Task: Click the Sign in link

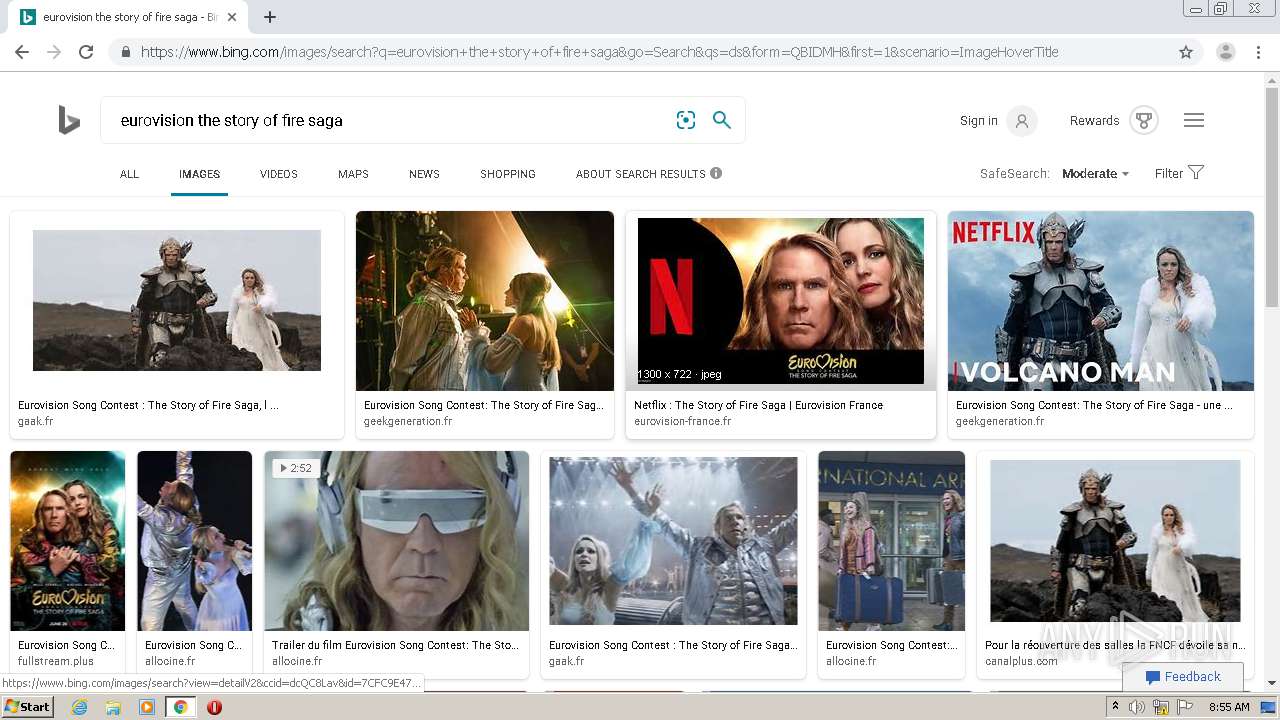Action: pos(979,121)
